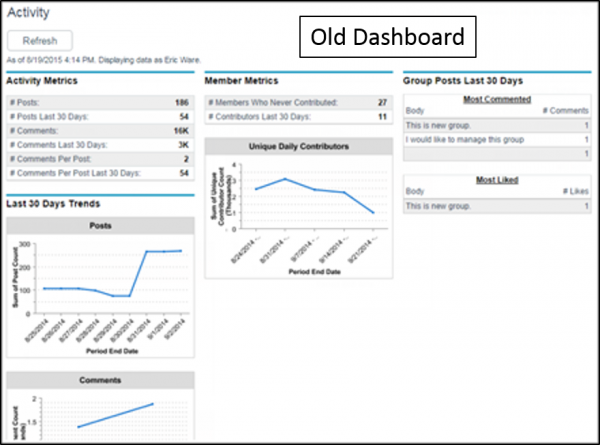Click Group Posts Last 30 Days heading
Viewport: 600px width, 445px height.
coord(463,81)
